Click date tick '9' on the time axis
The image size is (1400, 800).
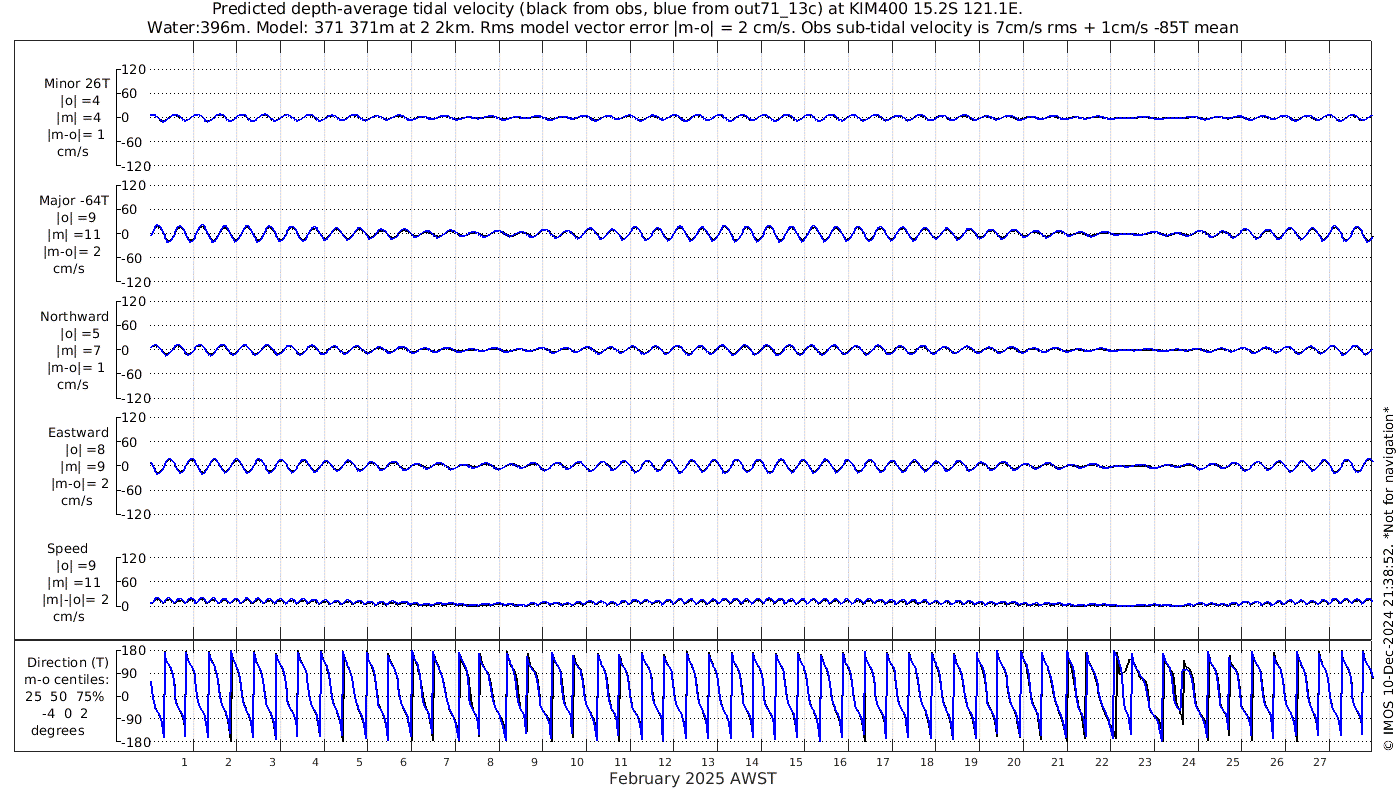[x=534, y=762]
